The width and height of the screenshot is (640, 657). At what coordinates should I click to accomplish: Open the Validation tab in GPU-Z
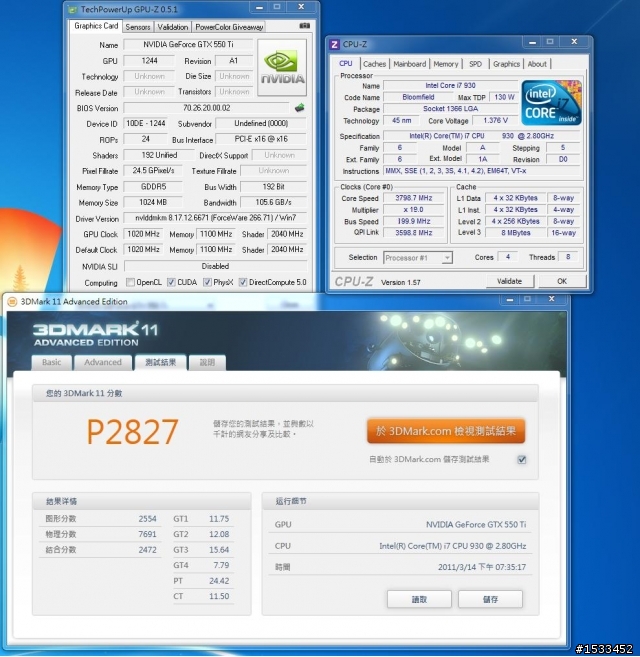tap(173, 27)
